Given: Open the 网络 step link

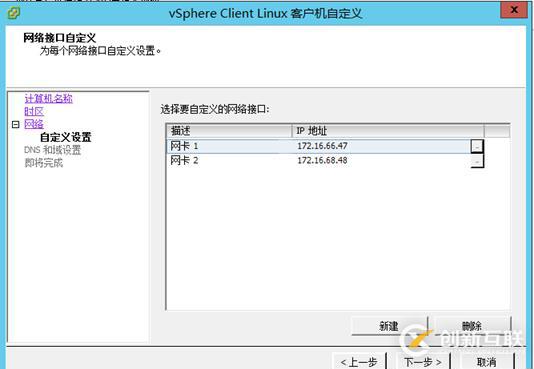Looking at the screenshot, I should tap(34, 124).
